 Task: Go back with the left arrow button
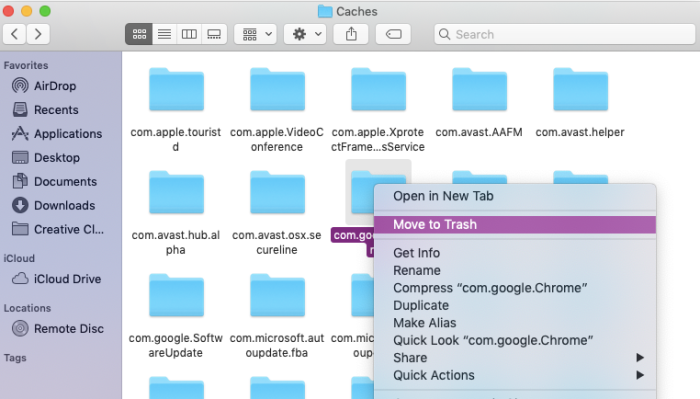point(15,34)
